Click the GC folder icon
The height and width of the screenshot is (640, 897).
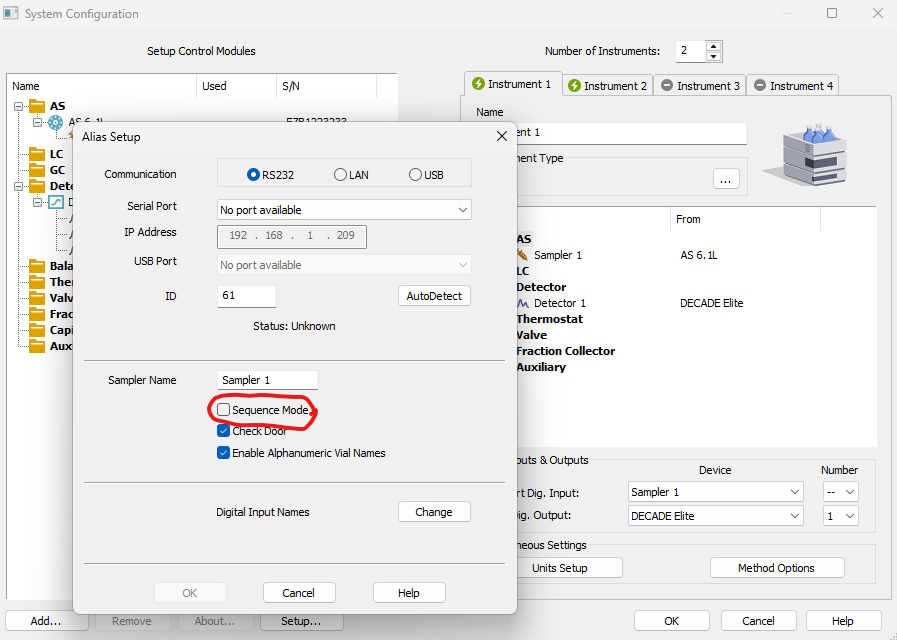point(37,170)
